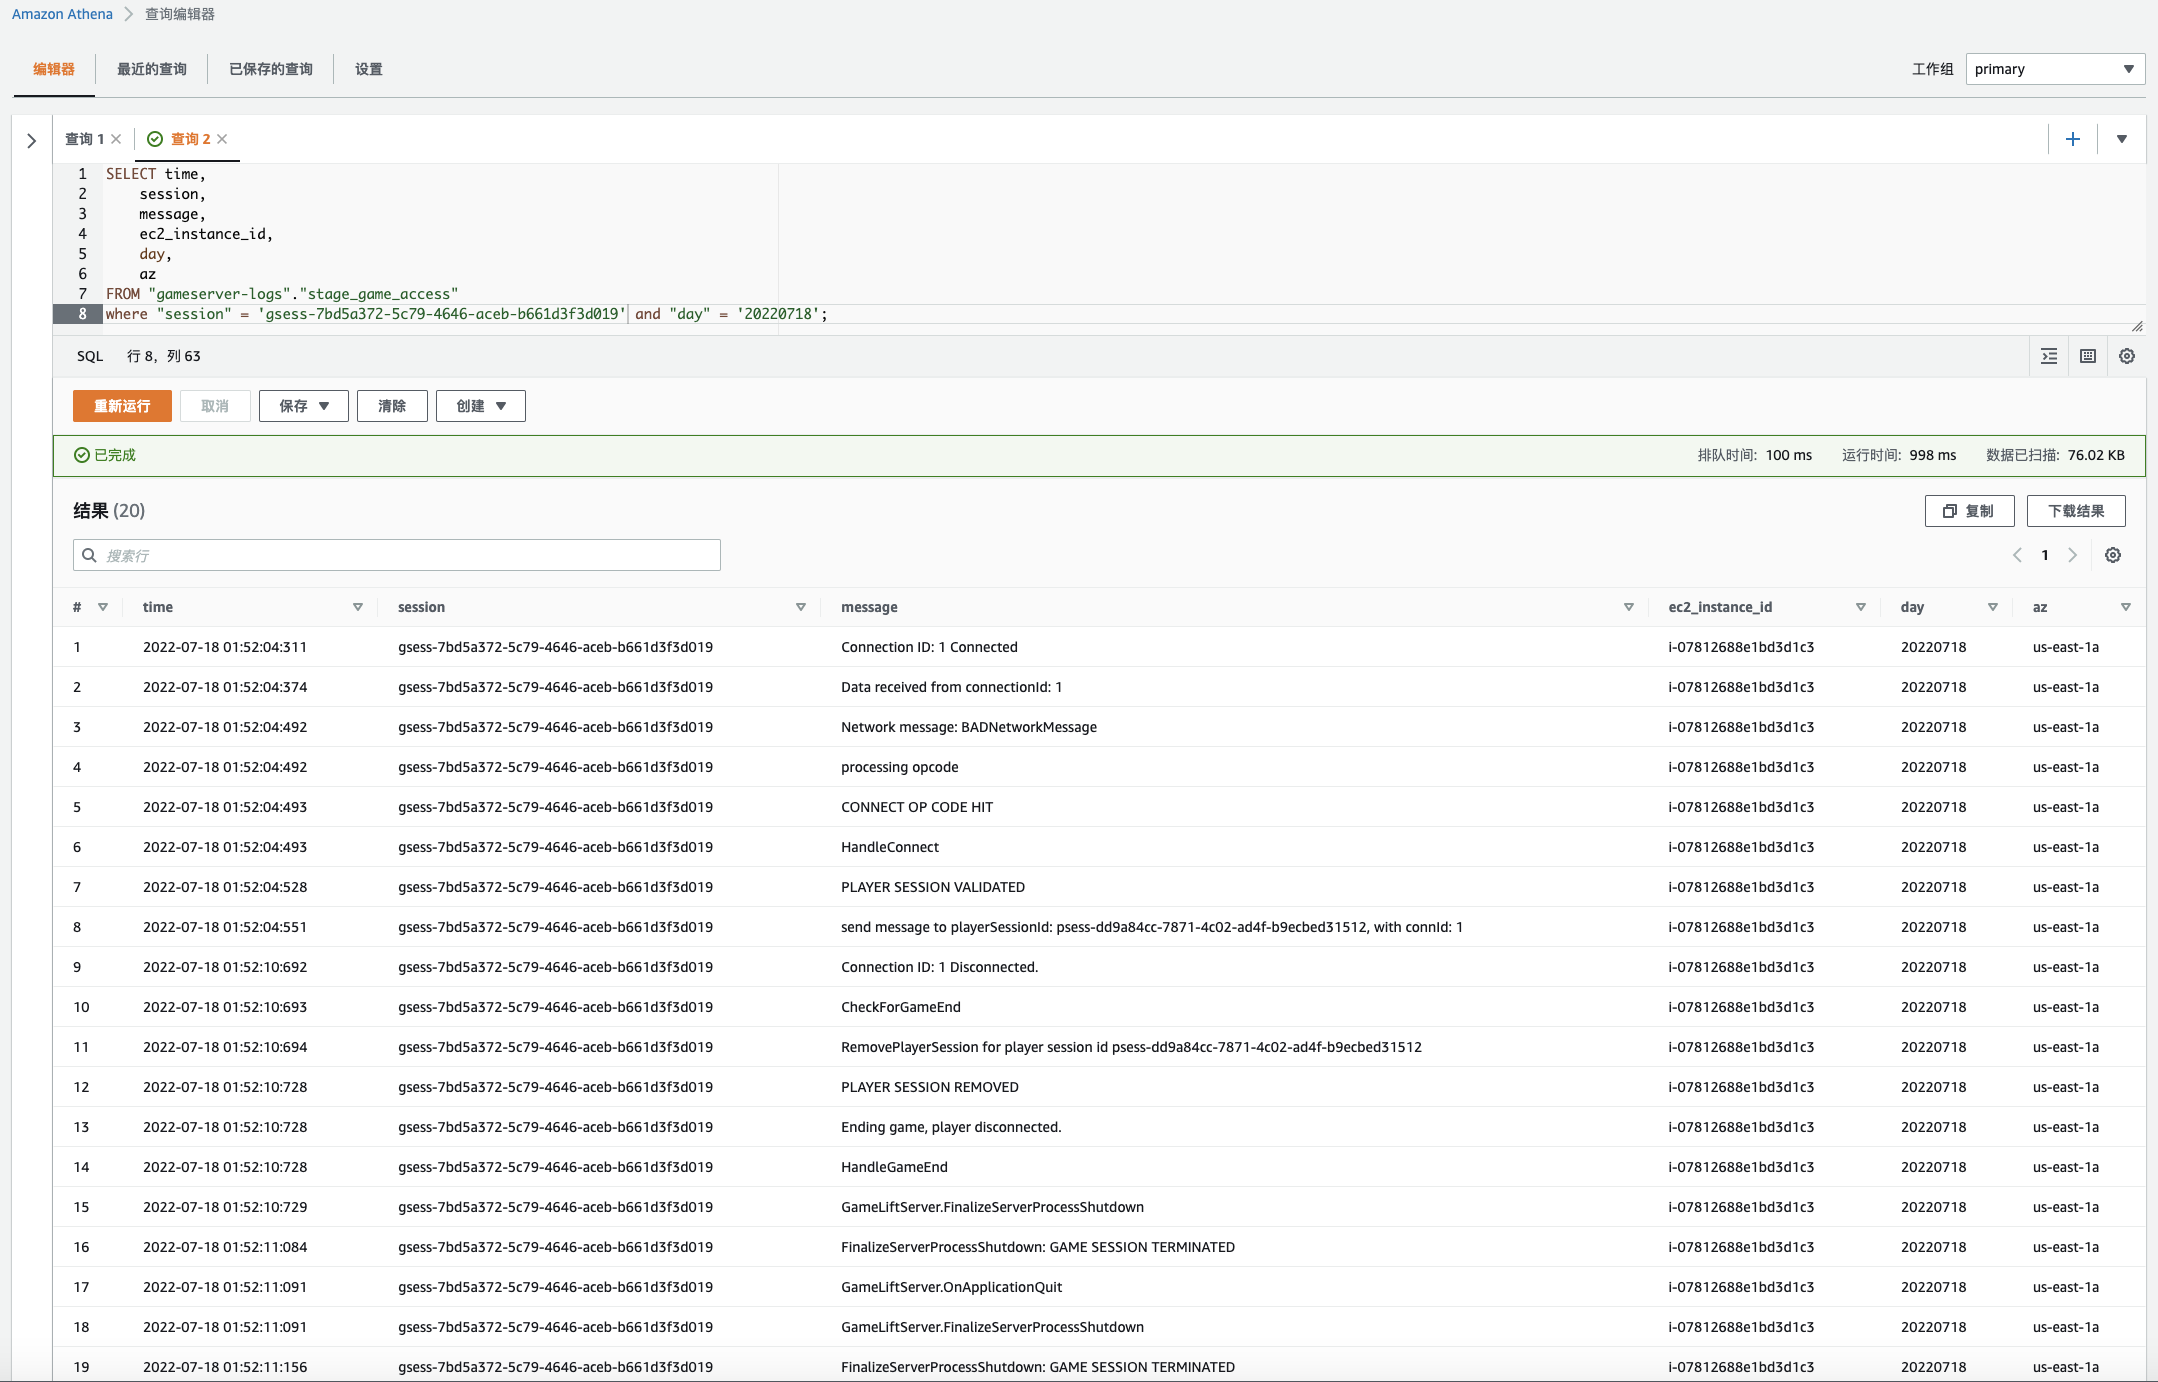The height and width of the screenshot is (1382, 2158).
Task: Switch to the 最近的查询 tab
Action: [152, 69]
